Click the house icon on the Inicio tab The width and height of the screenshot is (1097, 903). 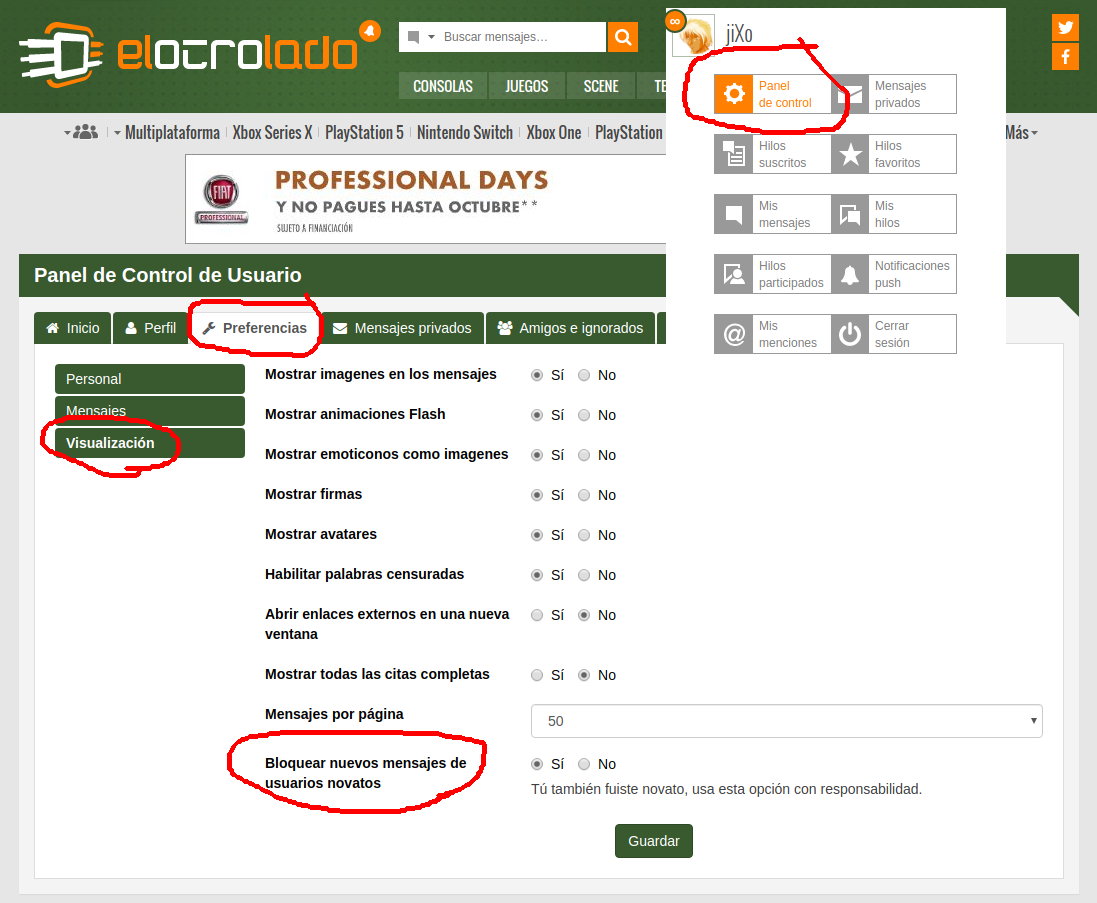click(x=52, y=328)
